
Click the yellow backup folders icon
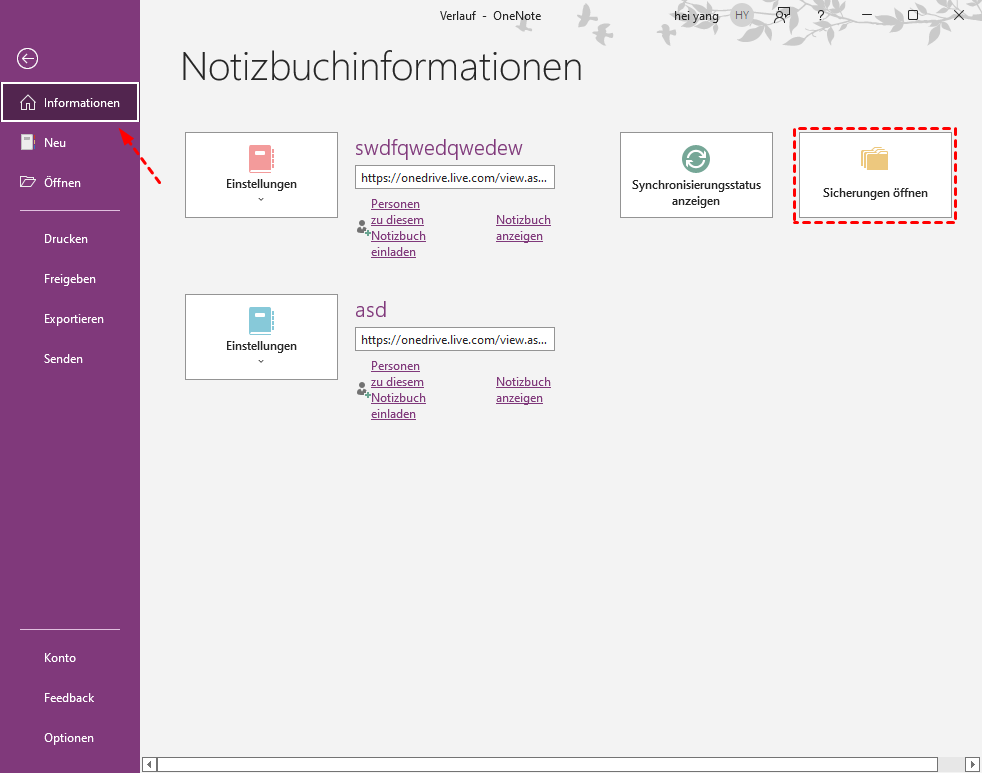tap(874, 159)
